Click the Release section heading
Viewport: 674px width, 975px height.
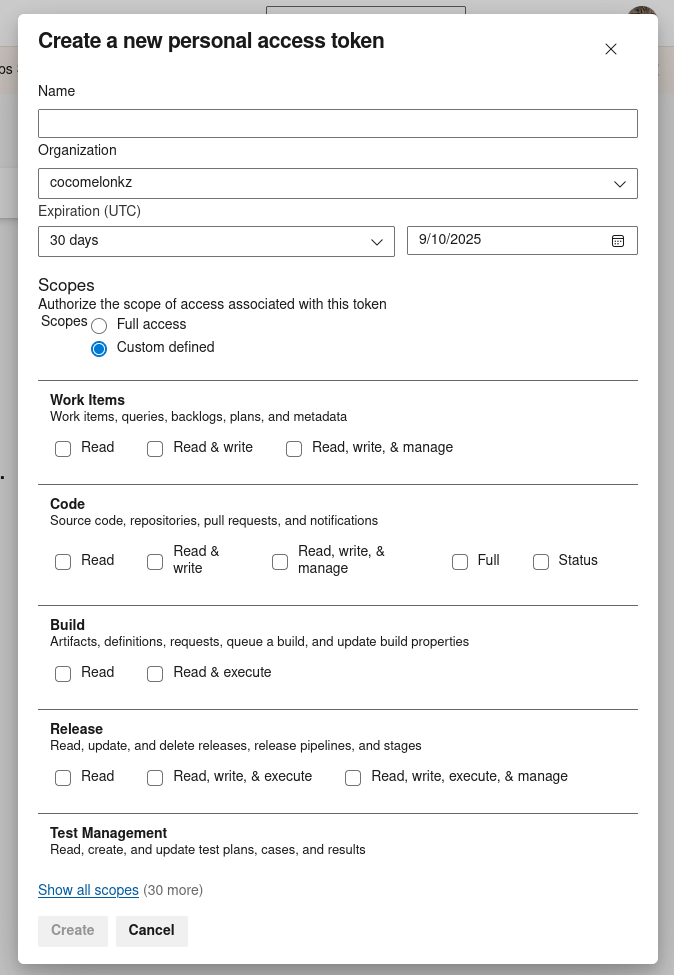pyautogui.click(x=76, y=729)
